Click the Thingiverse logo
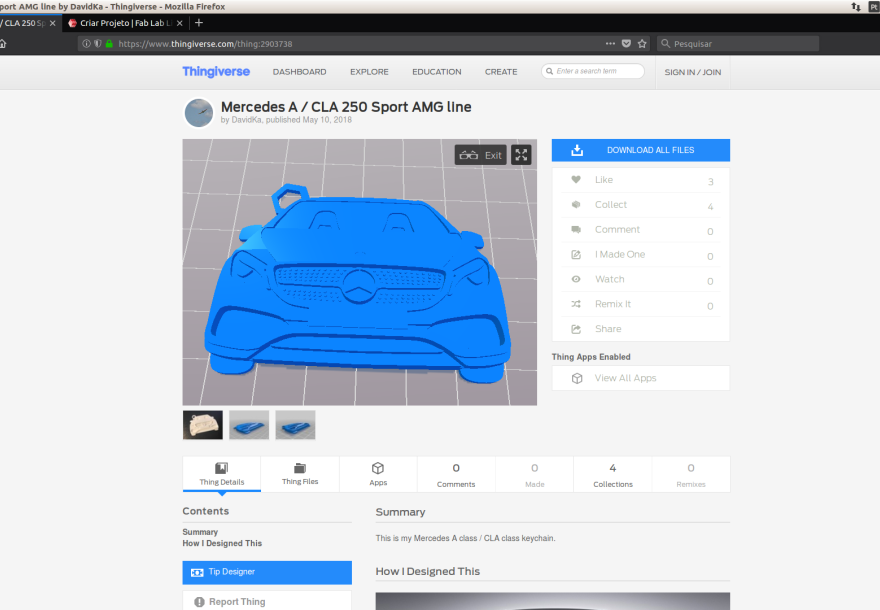Screen dimensions: 880x610 (x=216, y=72)
